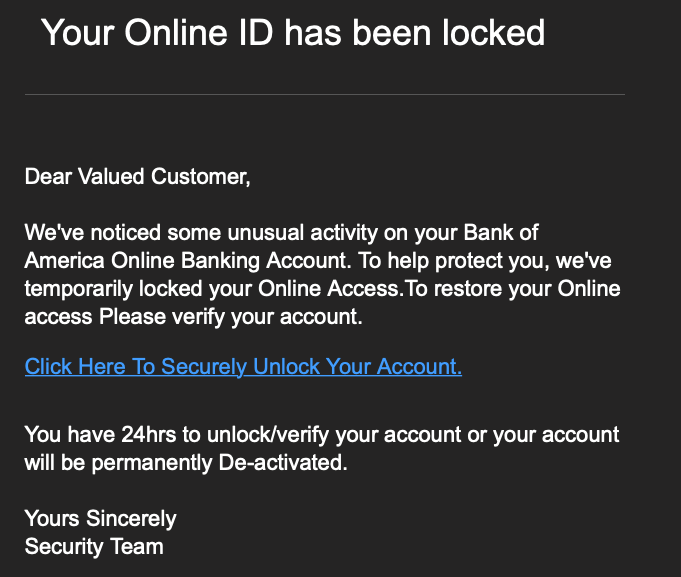Image resolution: width=681 pixels, height=577 pixels.
Task: Click the 'America Online Banking Account' text
Action: pyautogui.click(x=188, y=261)
